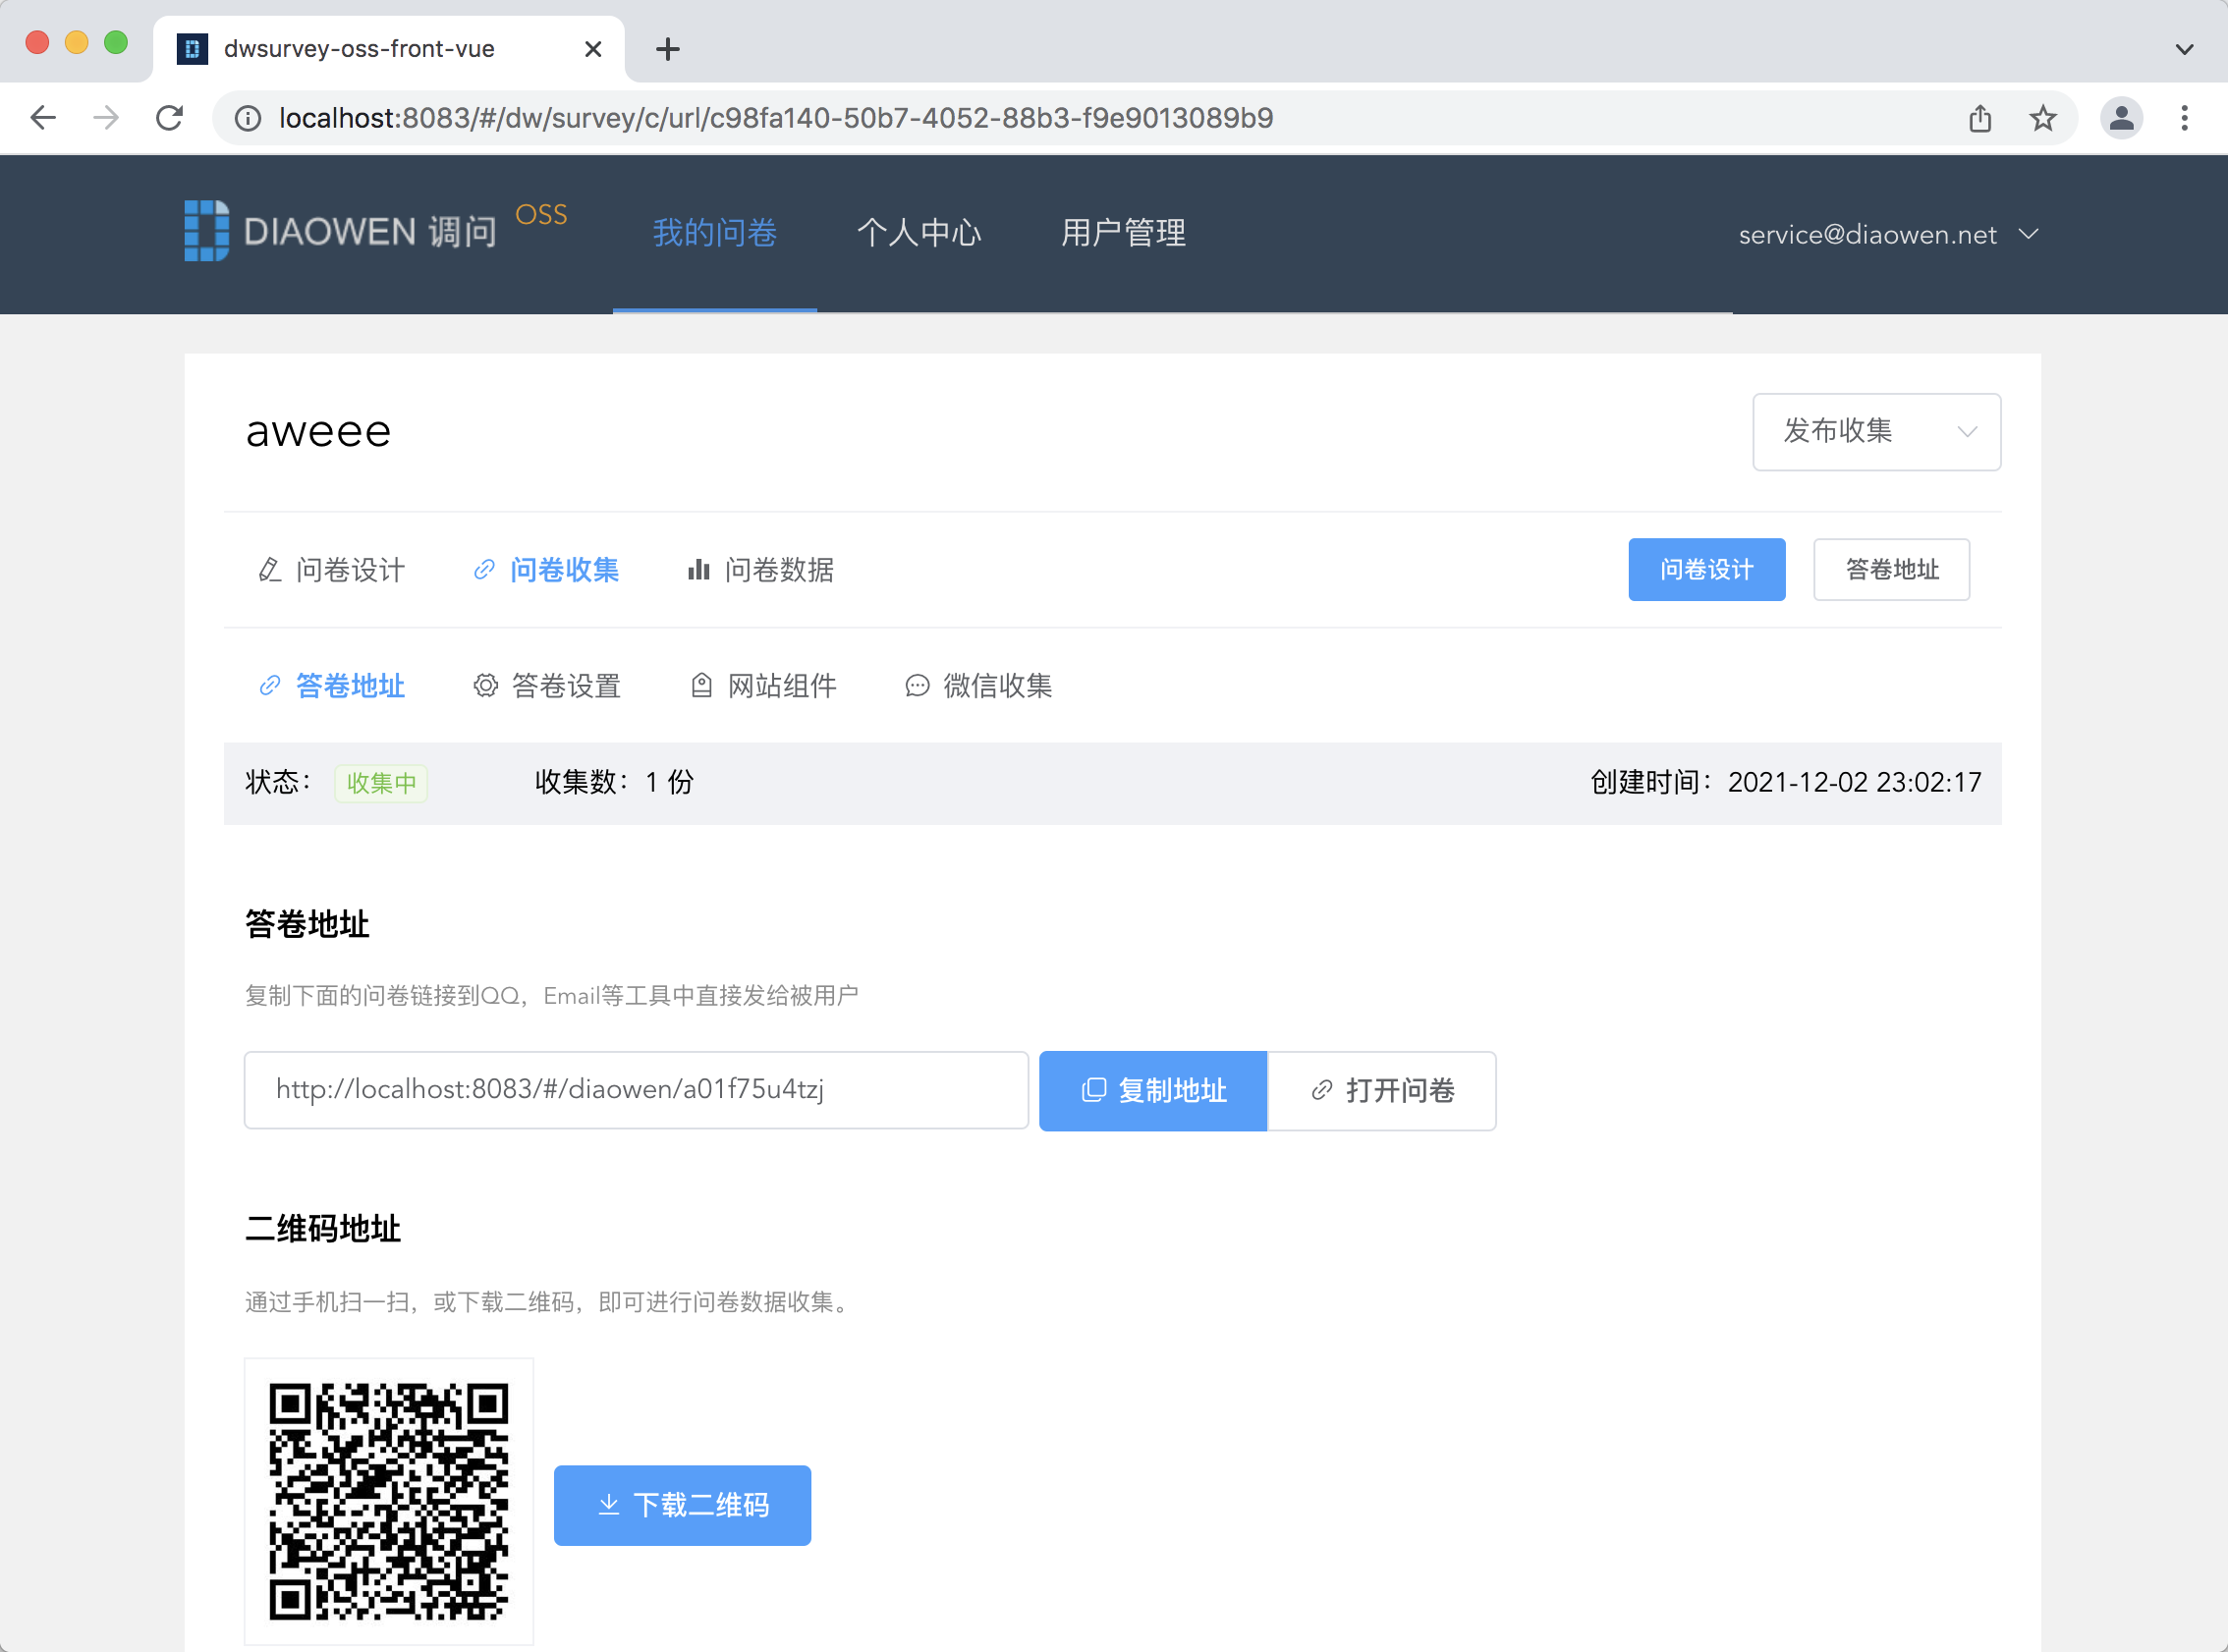Click the 下载二维码 button
The image size is (2228, 1652).
[682, 1505]
